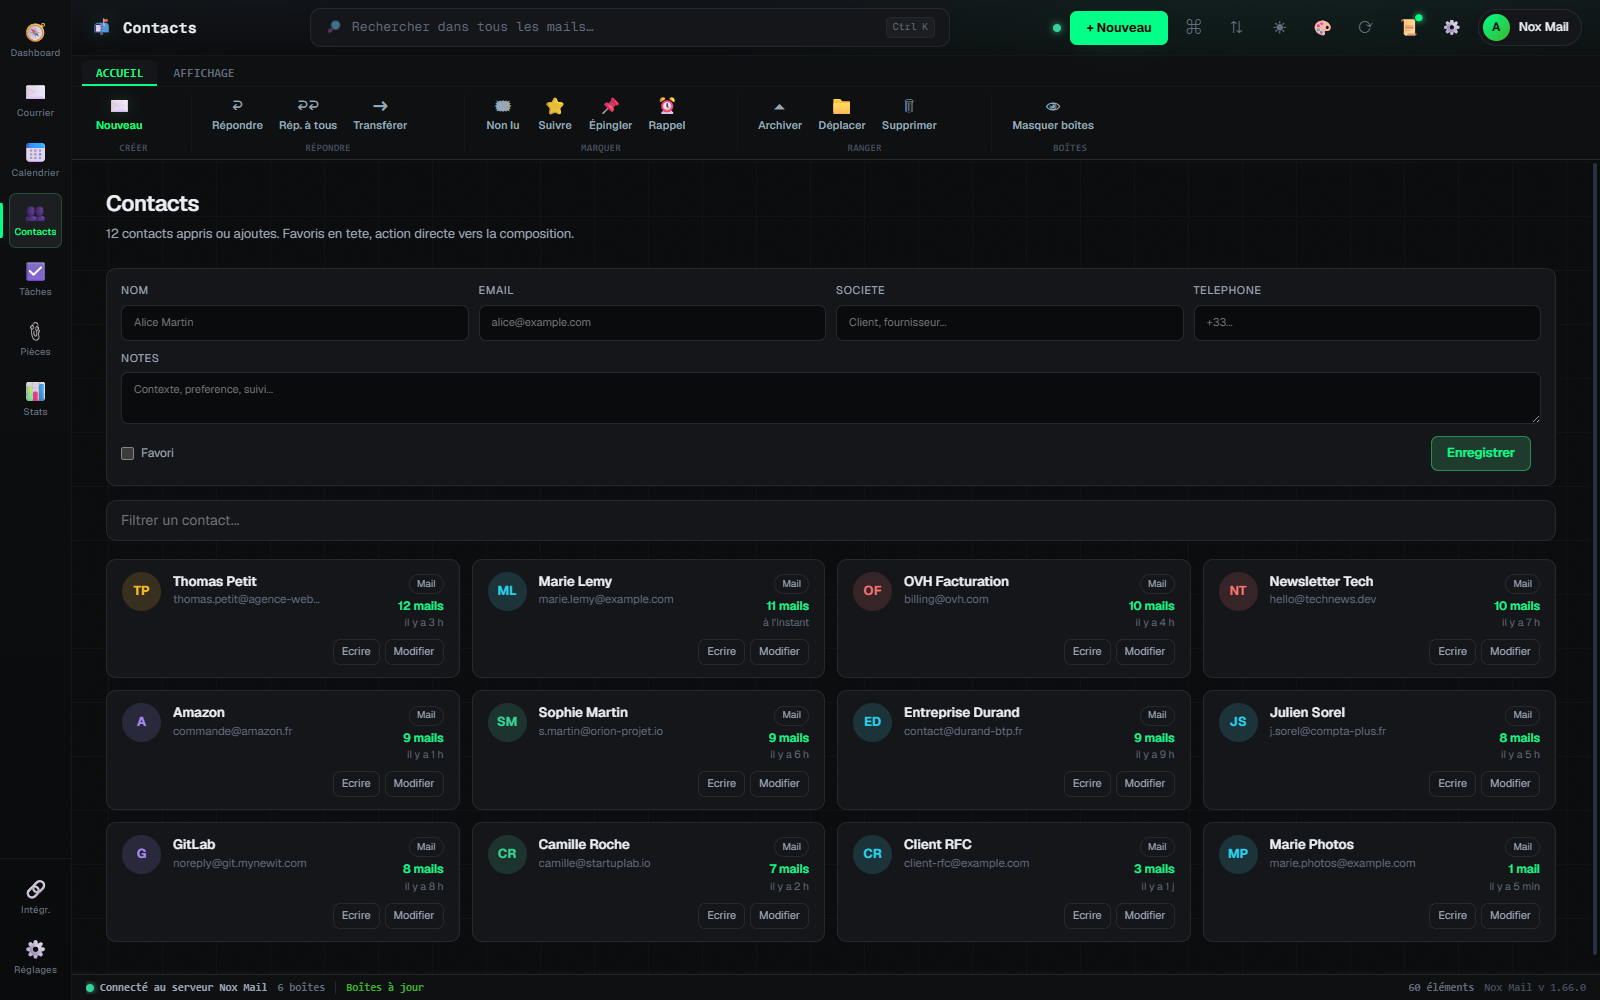Screen dimensions: 1600x1000
Task: Set a Rappel reminder
Action: click(667, 115)
